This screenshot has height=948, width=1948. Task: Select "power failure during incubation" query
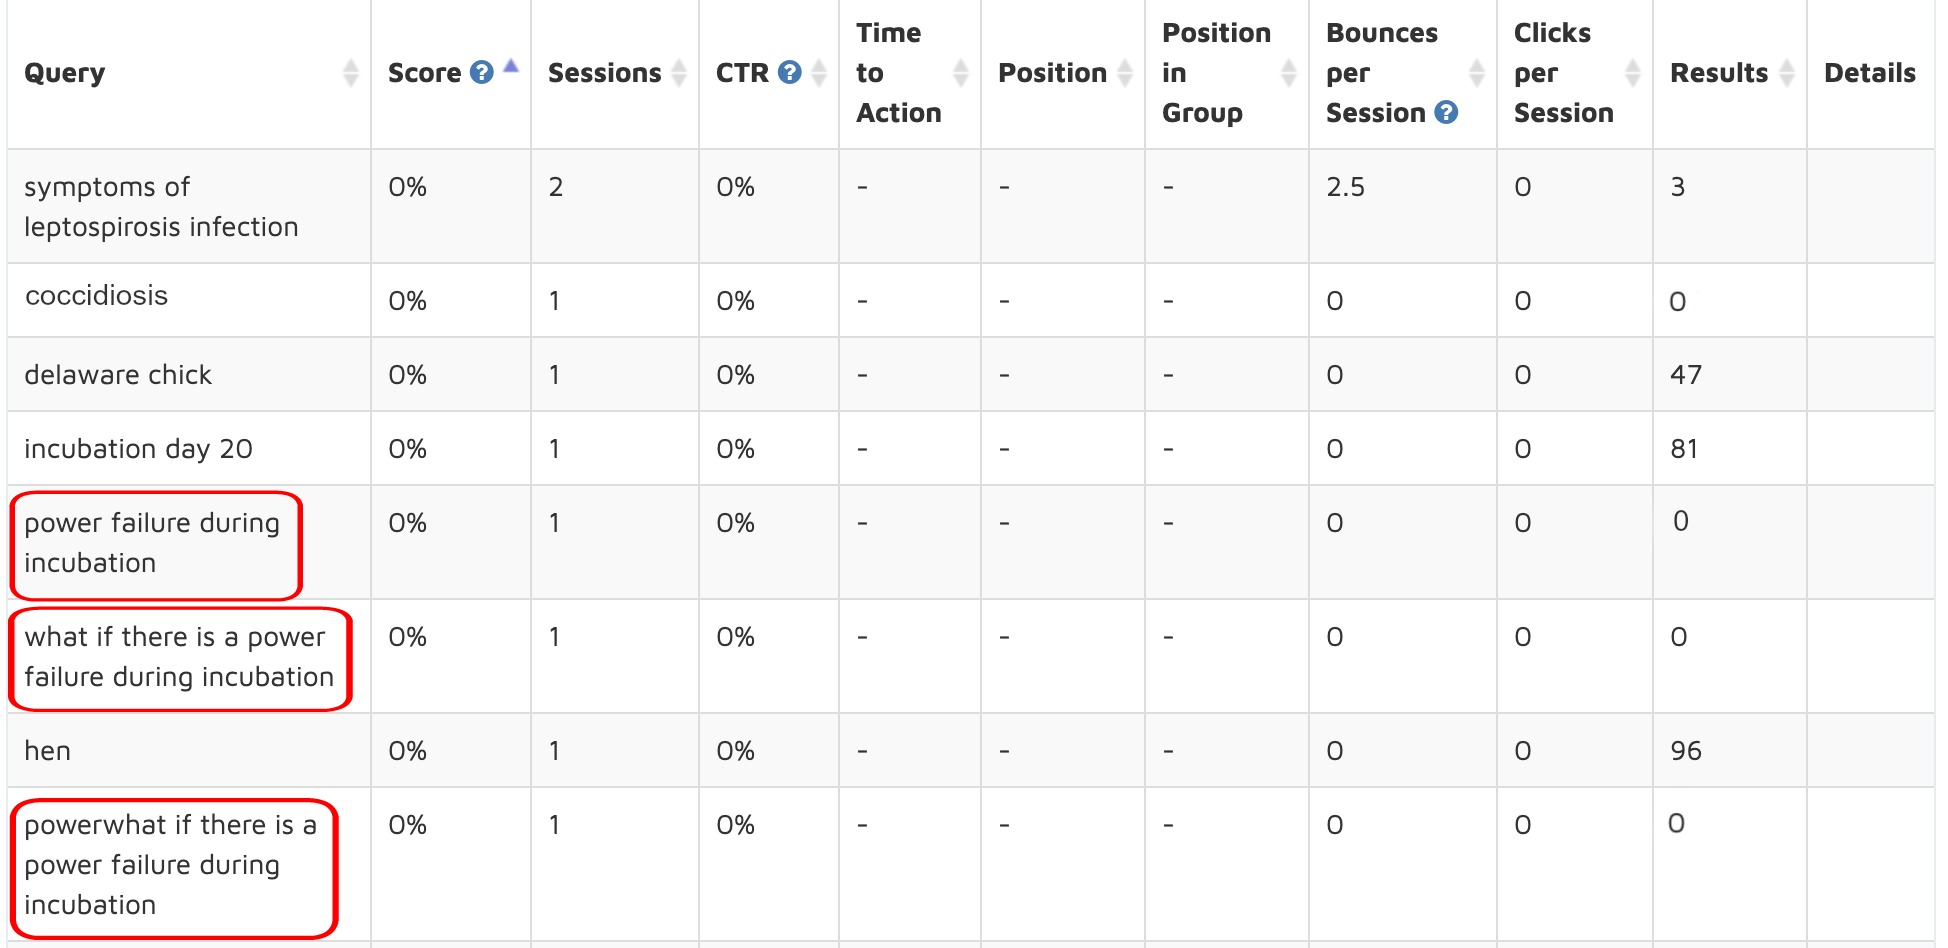pyautogui.click(x=152, y=543)
